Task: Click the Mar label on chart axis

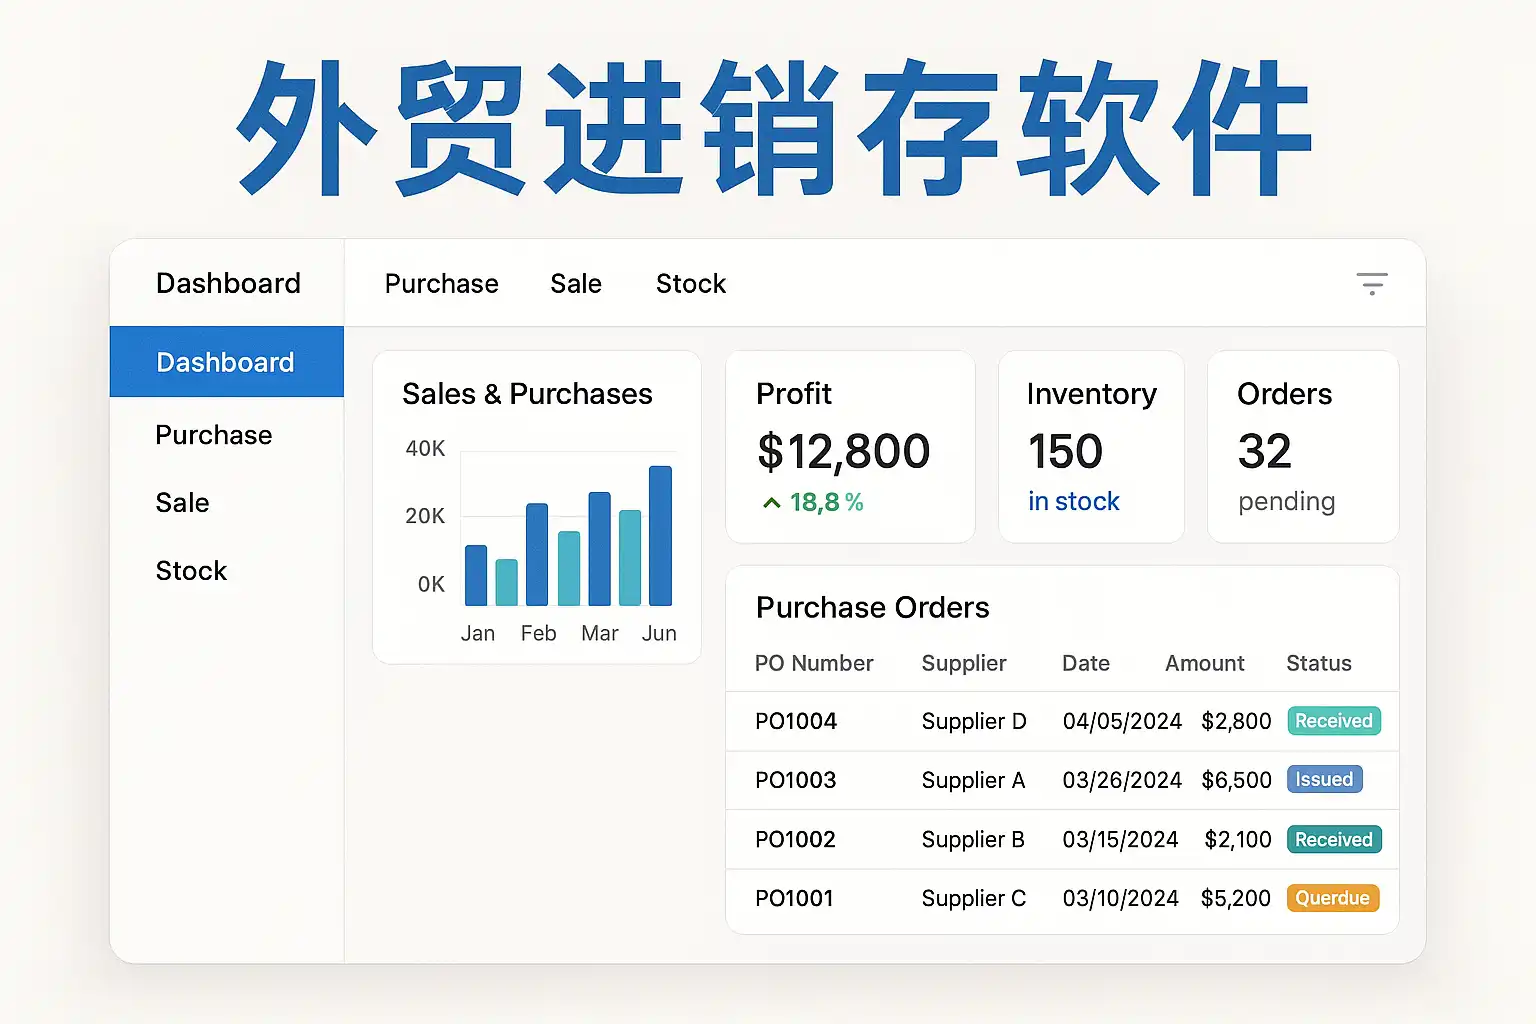Action: tap(600, 633)
